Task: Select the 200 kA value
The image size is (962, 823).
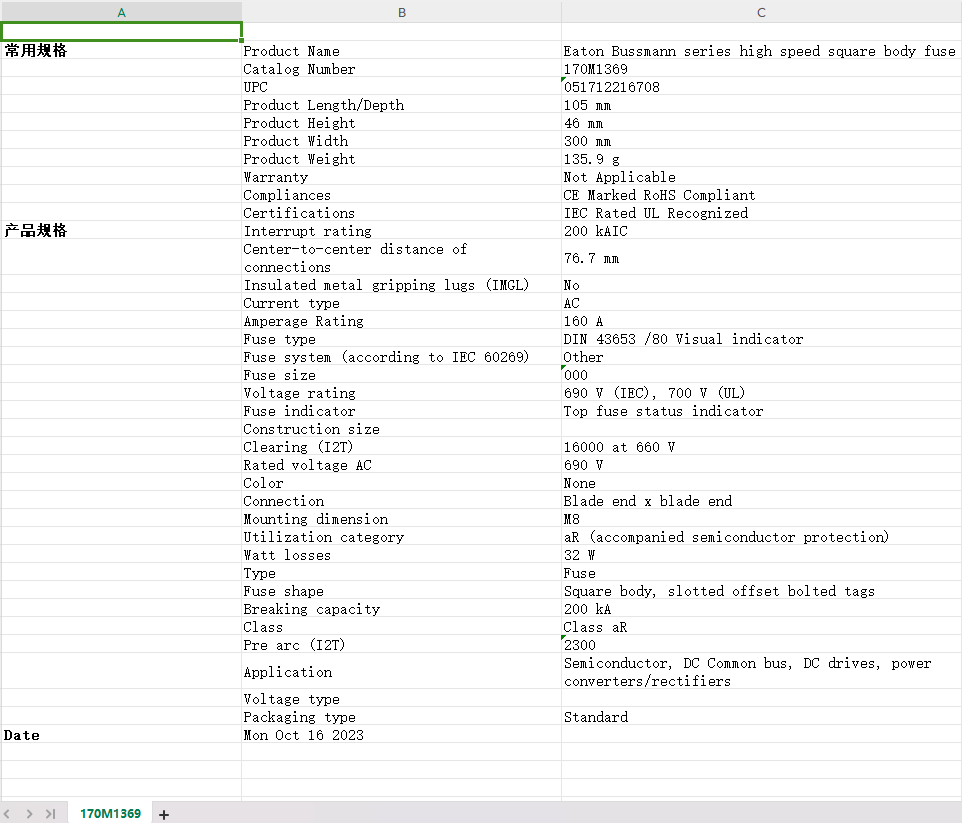Action: tap(761, 609)
